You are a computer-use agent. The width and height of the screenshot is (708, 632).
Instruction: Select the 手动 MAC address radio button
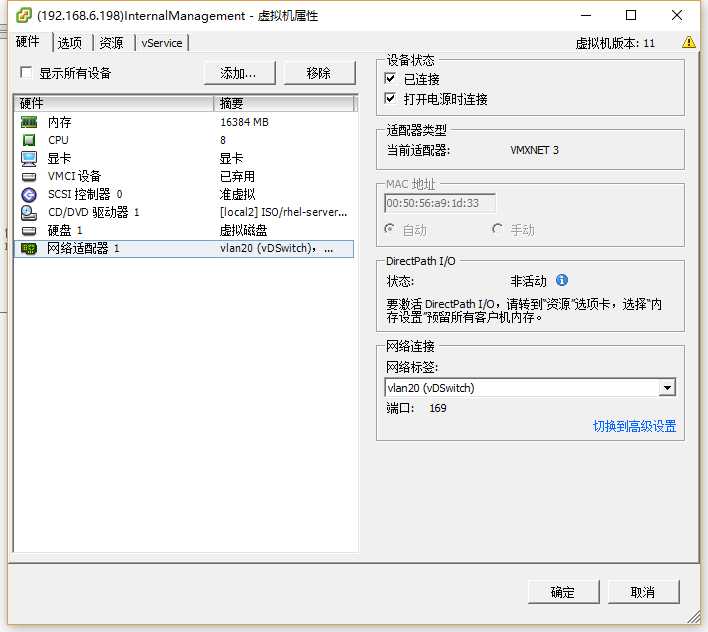point(498,229)
